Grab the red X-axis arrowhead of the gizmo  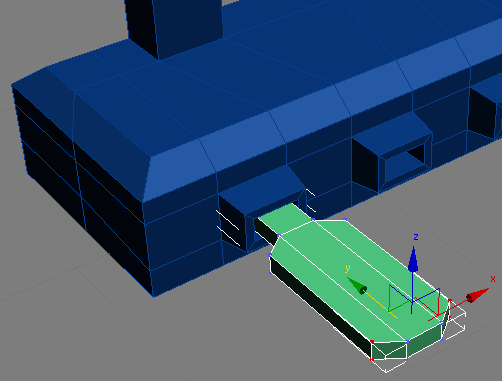coord(477,295)
